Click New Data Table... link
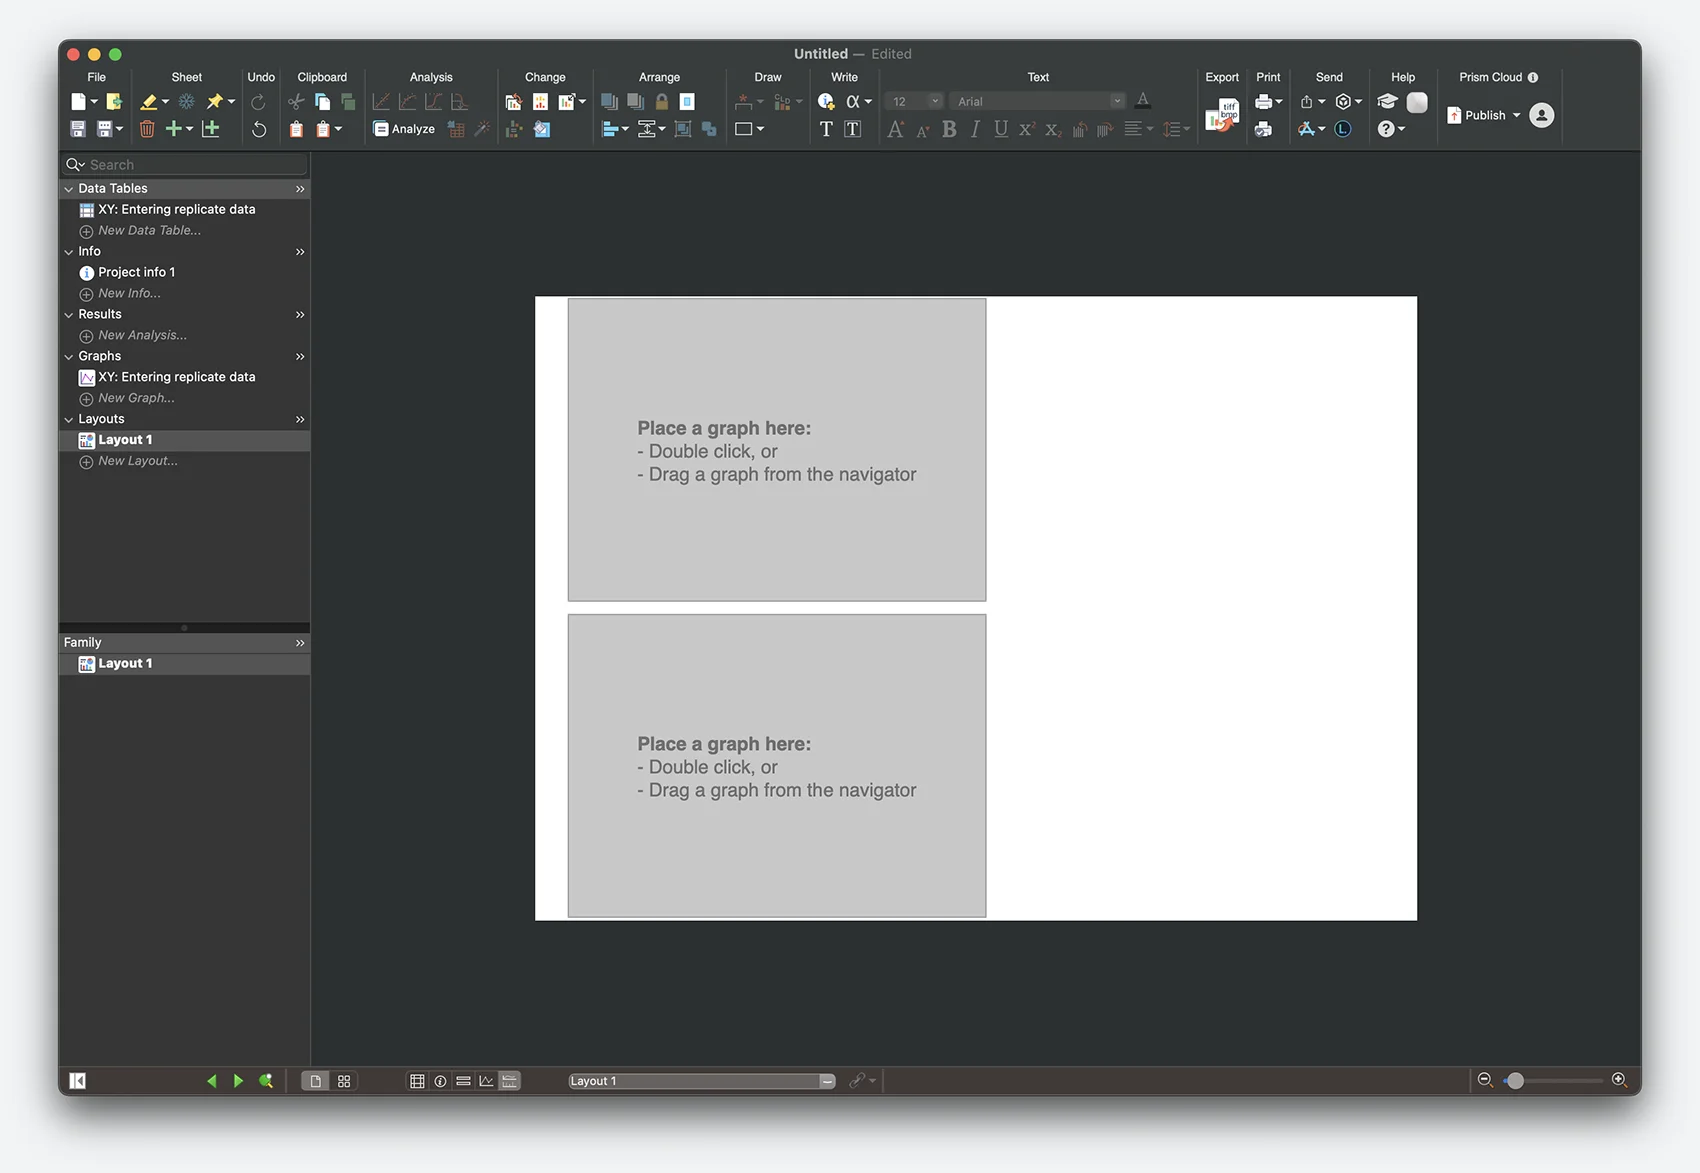 (149, 230)
